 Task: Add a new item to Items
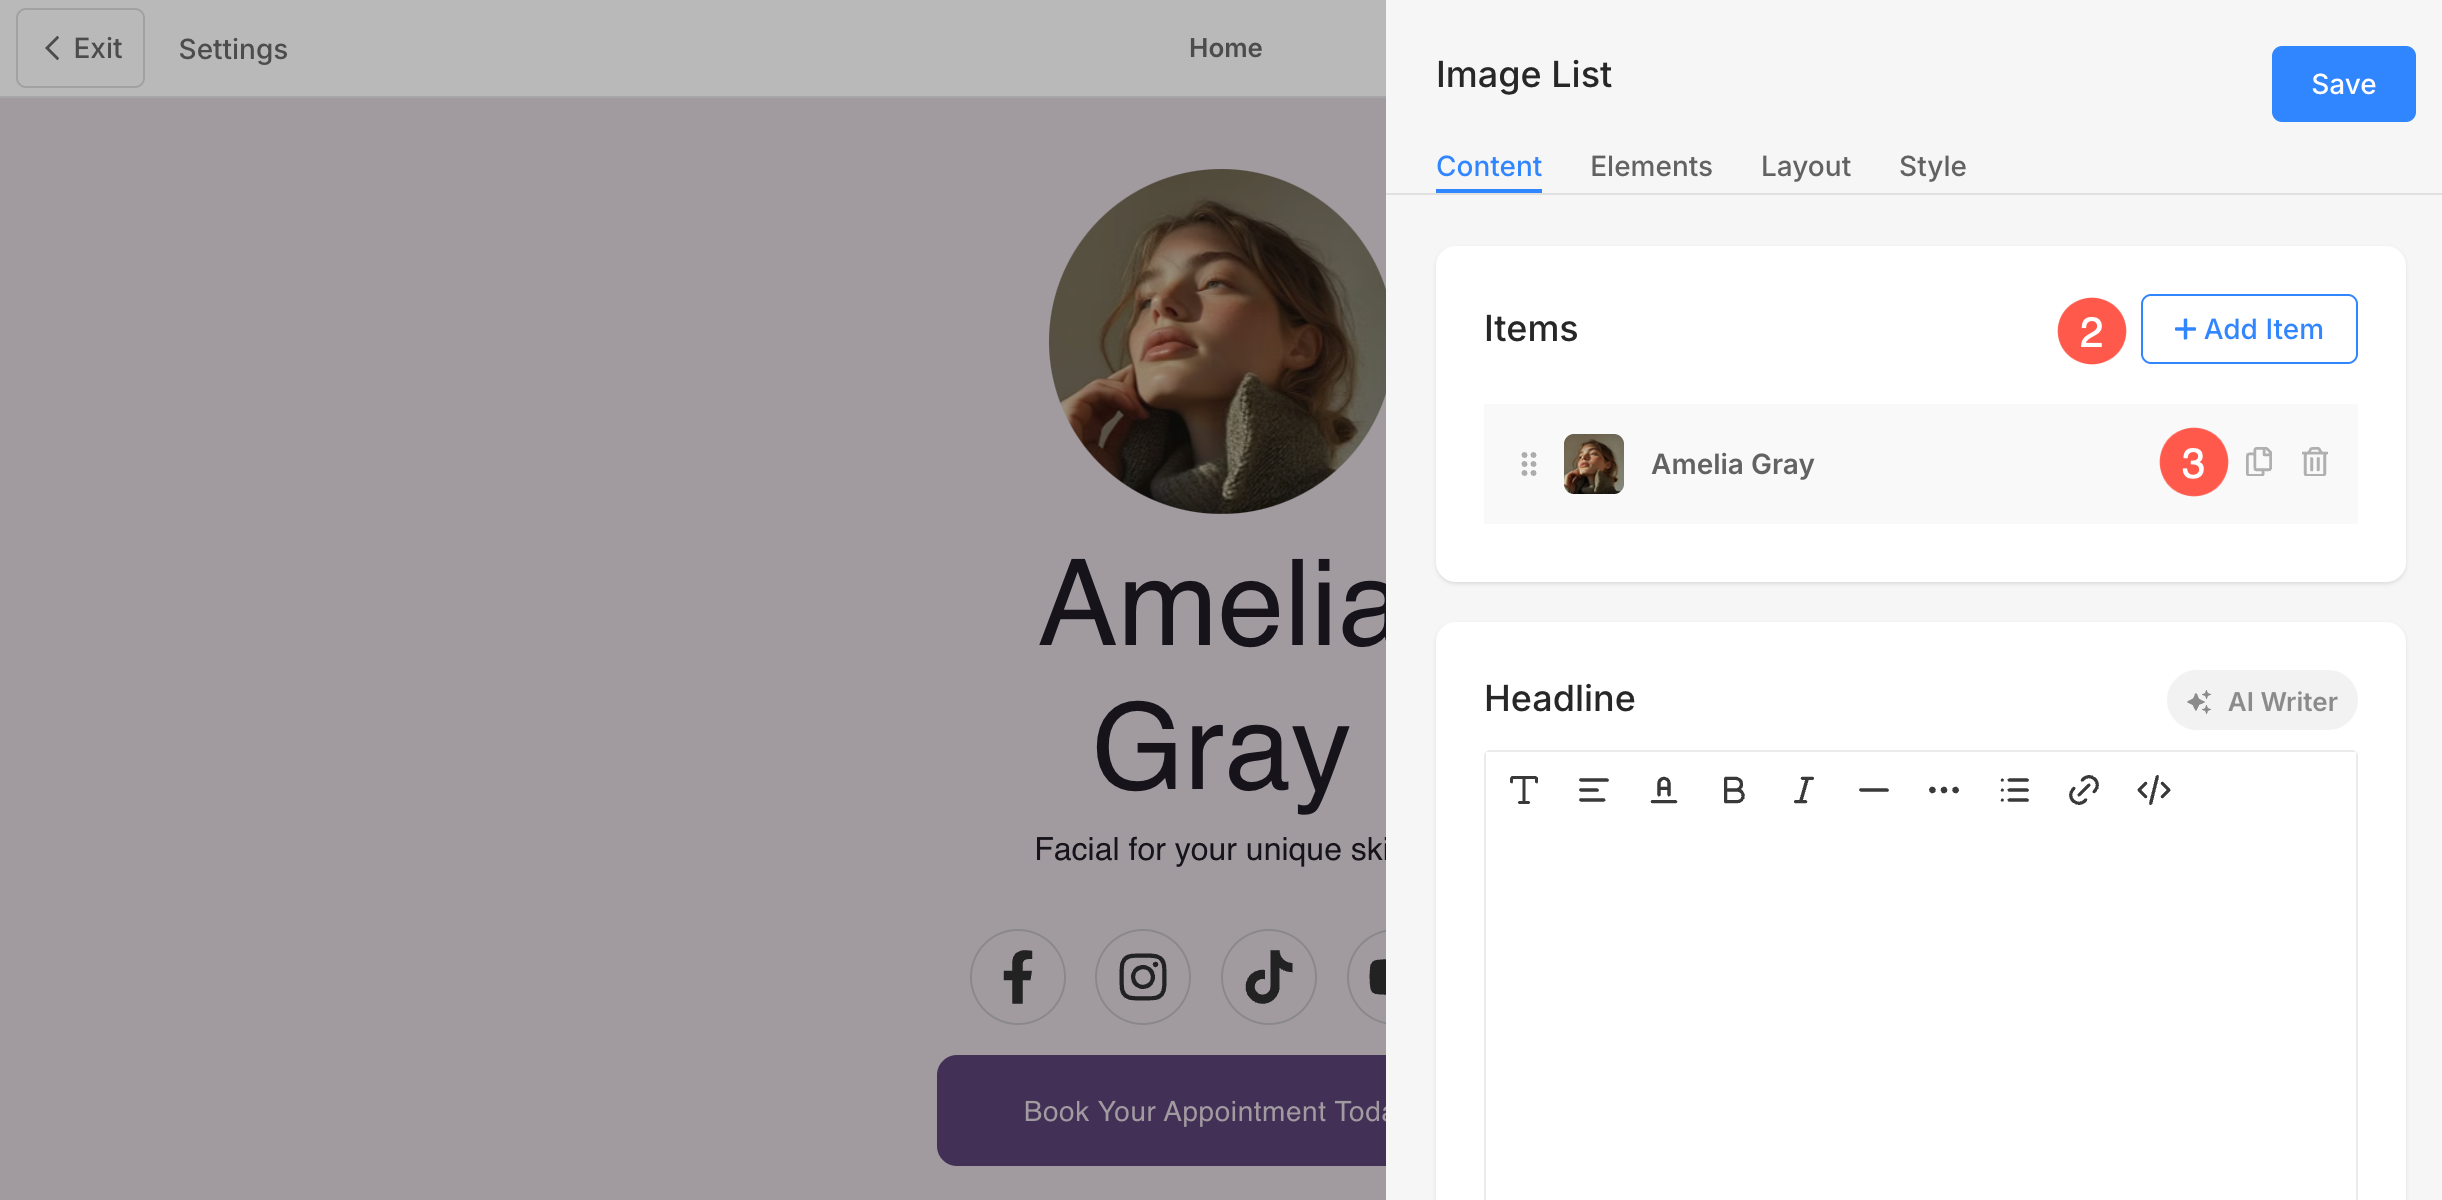2249,329
